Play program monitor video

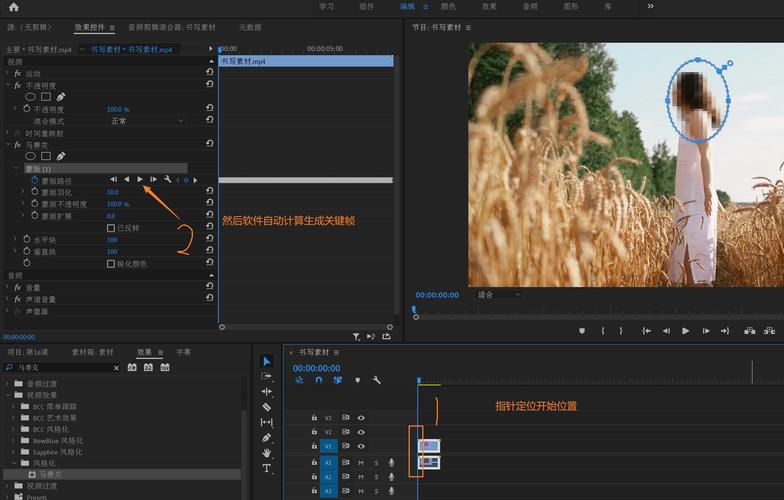686,330
